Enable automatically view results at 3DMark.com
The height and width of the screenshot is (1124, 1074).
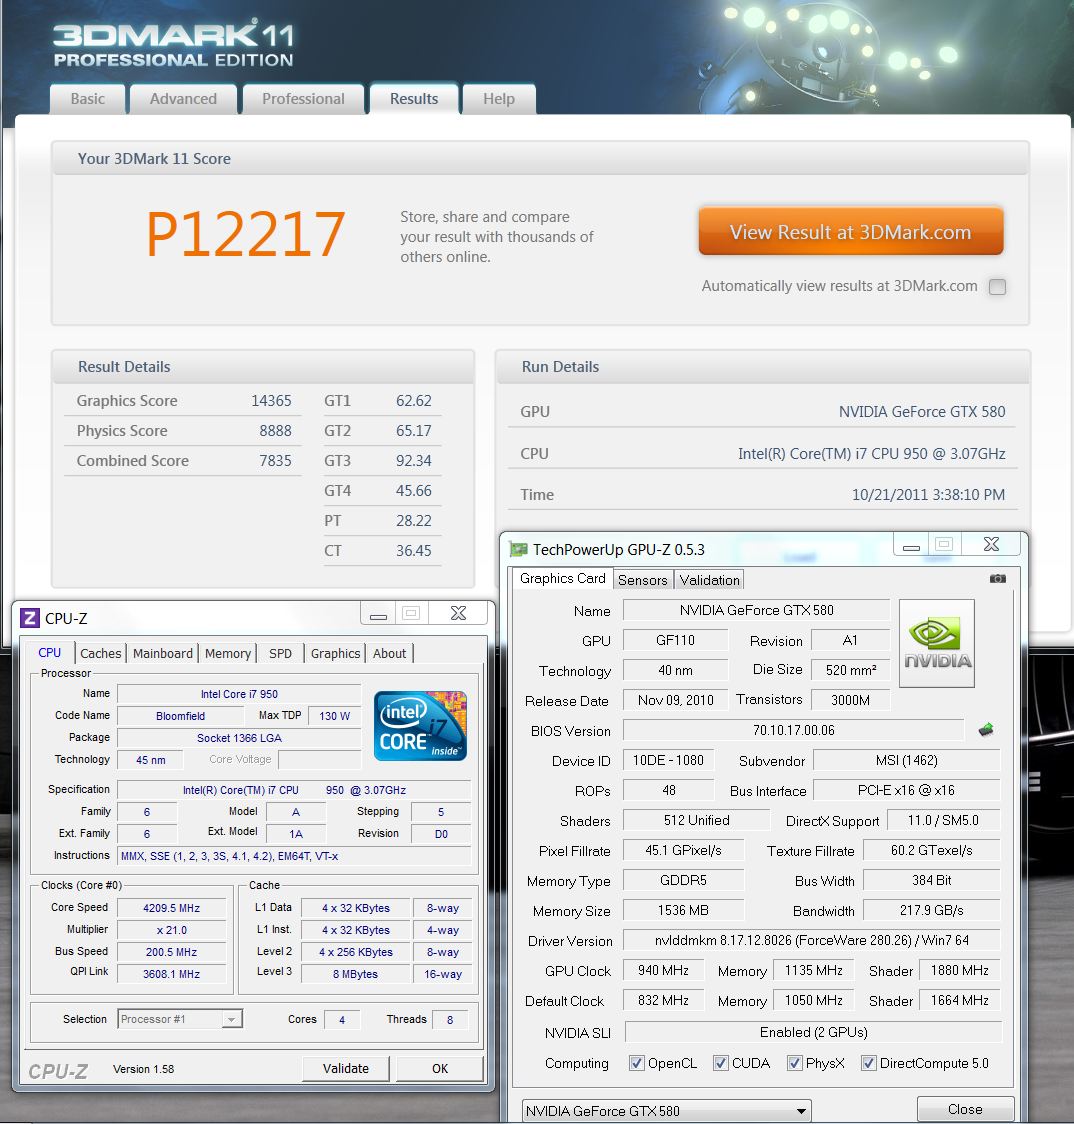point(997,287)
